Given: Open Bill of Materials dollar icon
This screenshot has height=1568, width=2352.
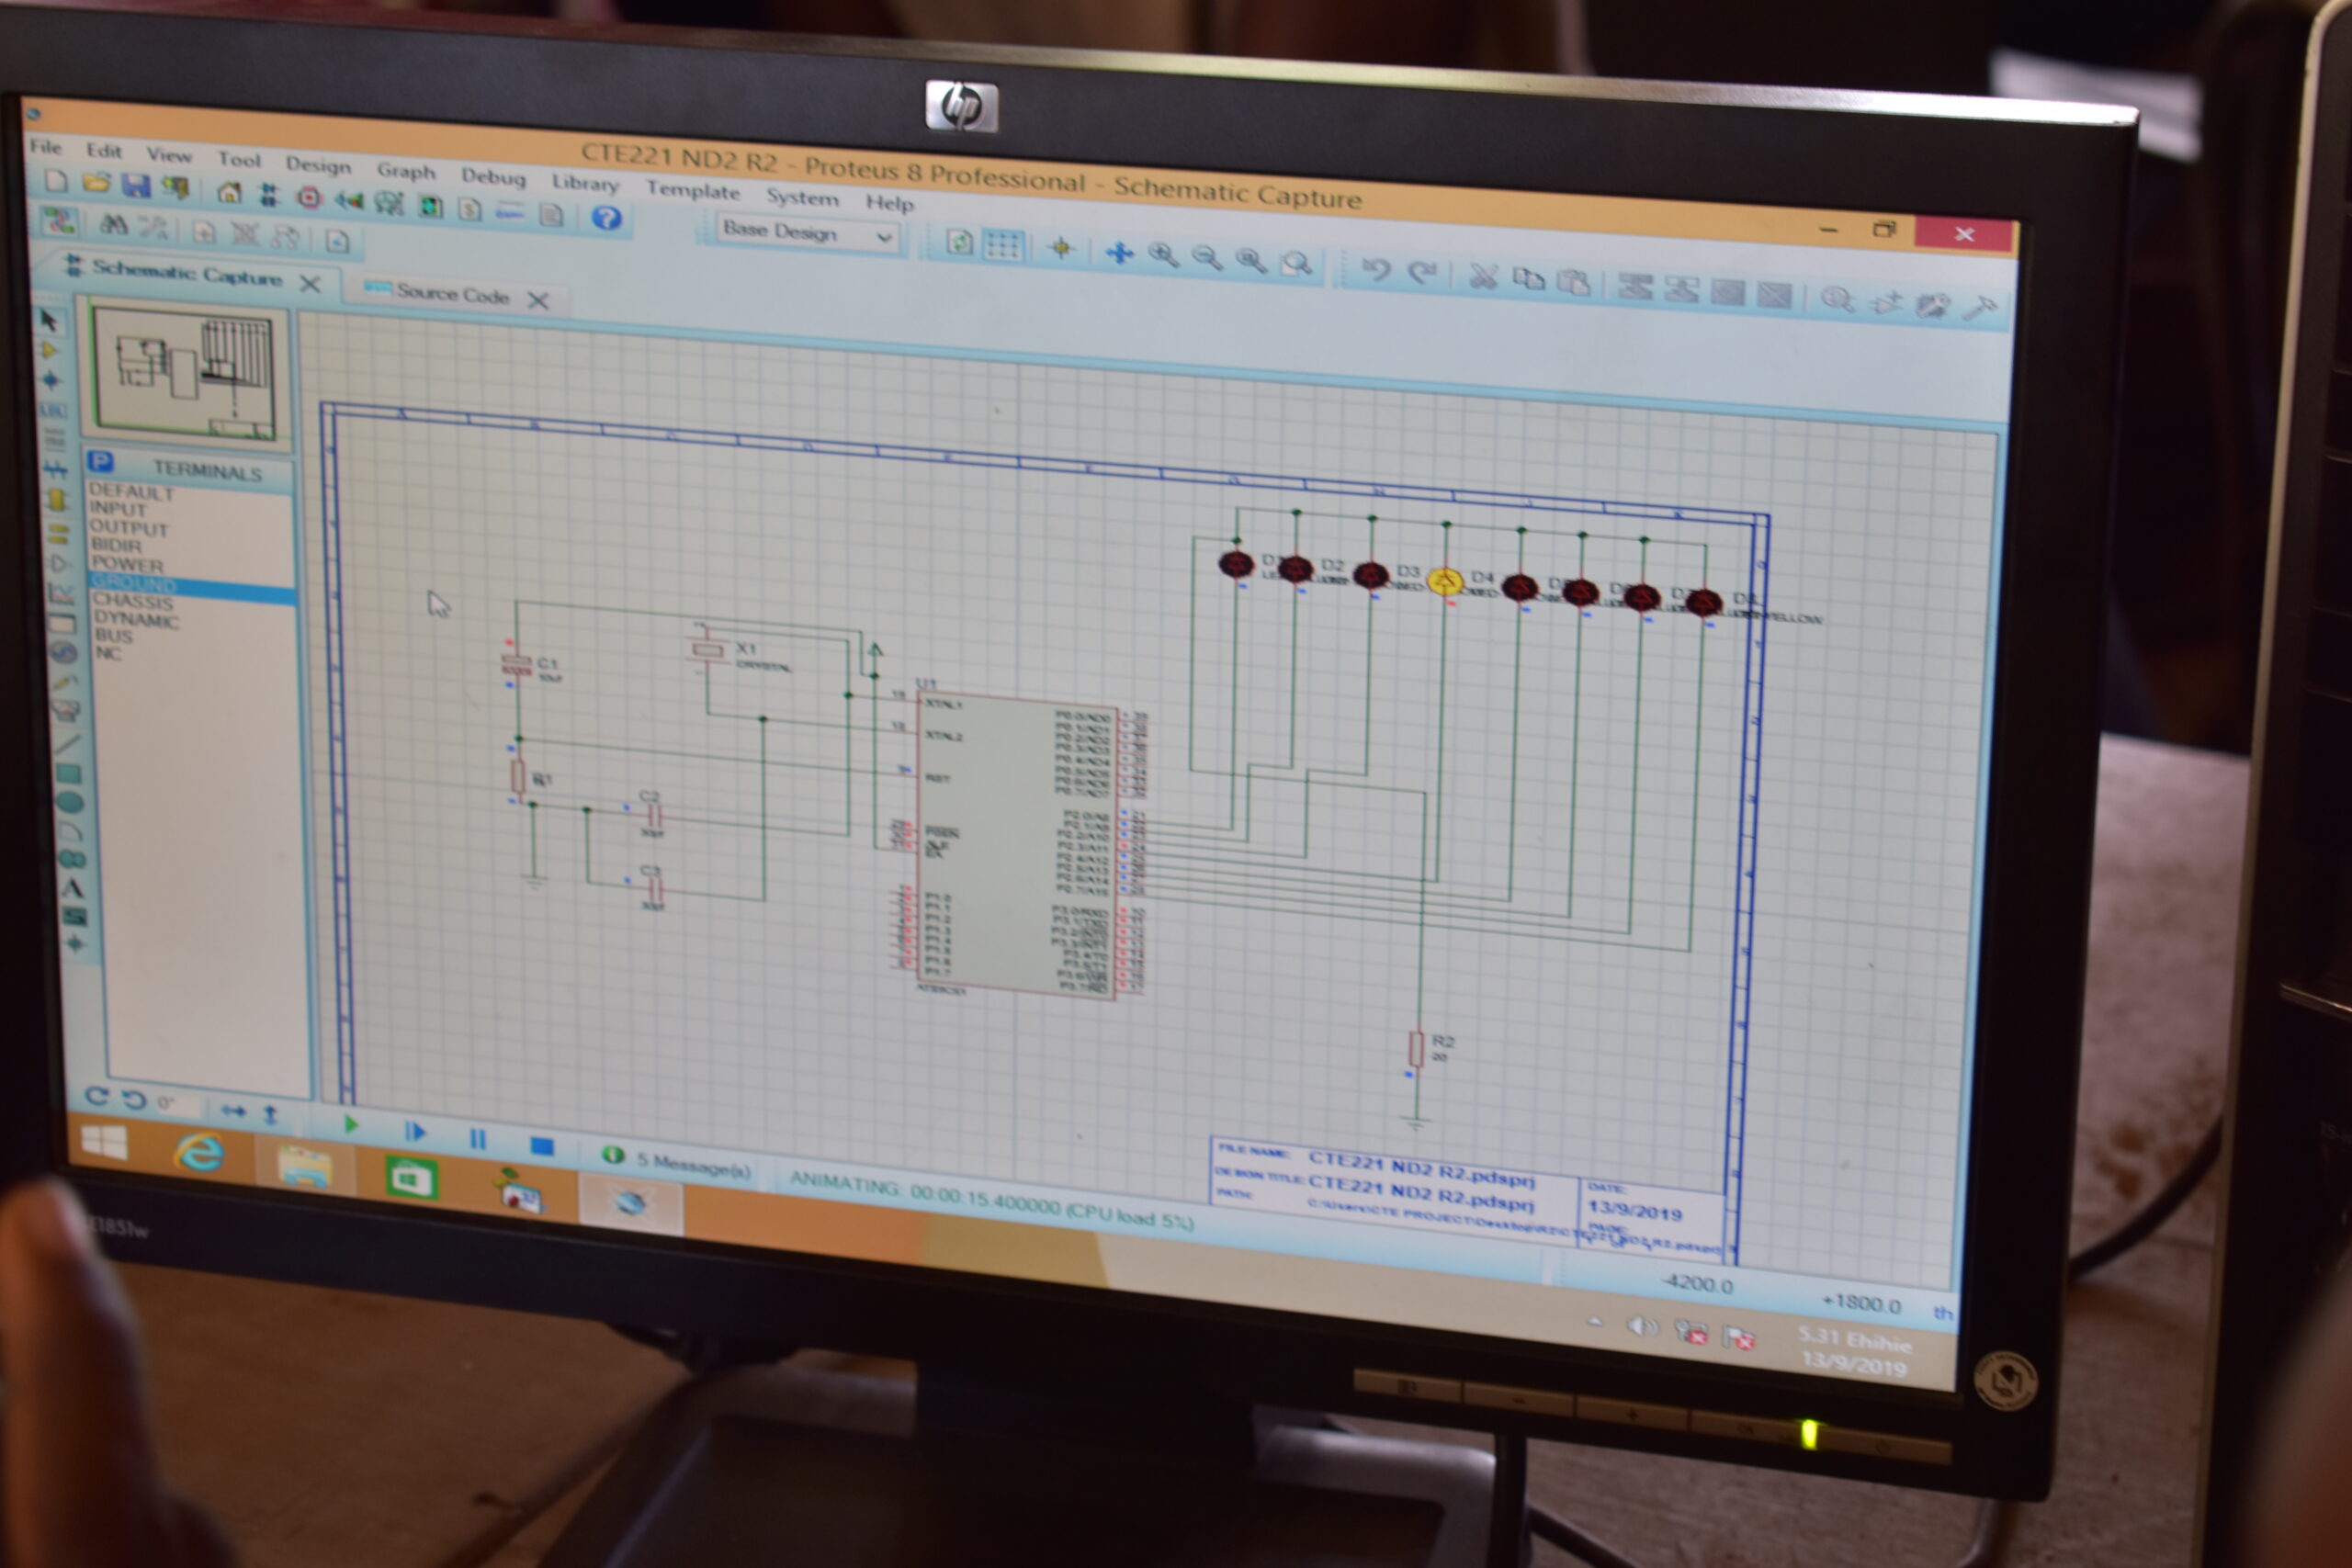Looking at the screenshot, I should coord(470,209).
